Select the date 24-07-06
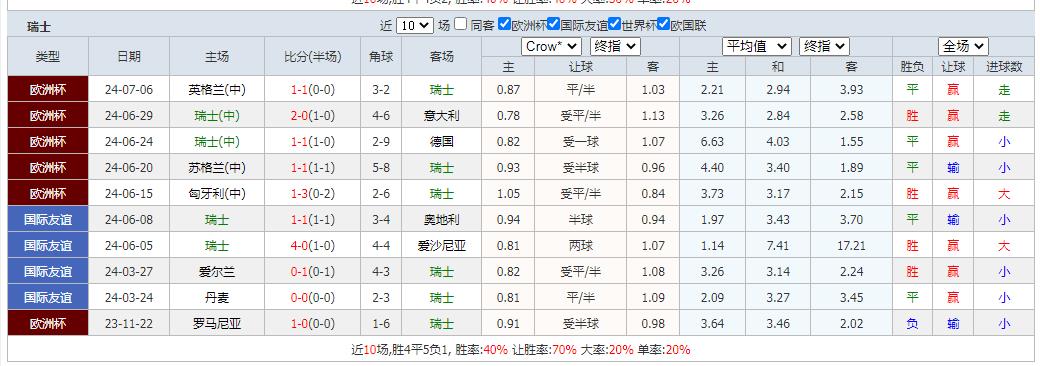The width and height of the screenshot is (1040, 366). point(129,90)
